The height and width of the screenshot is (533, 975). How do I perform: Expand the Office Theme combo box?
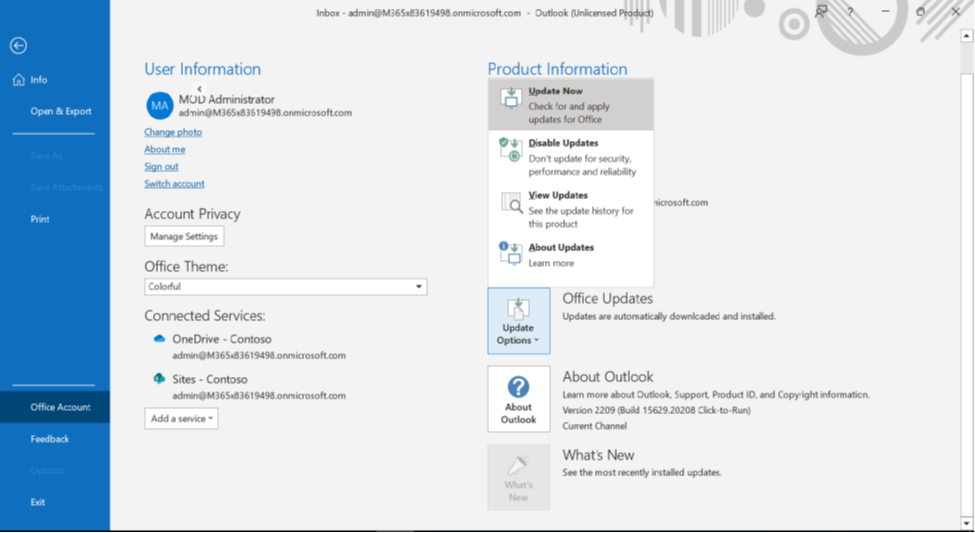point(285,287)
